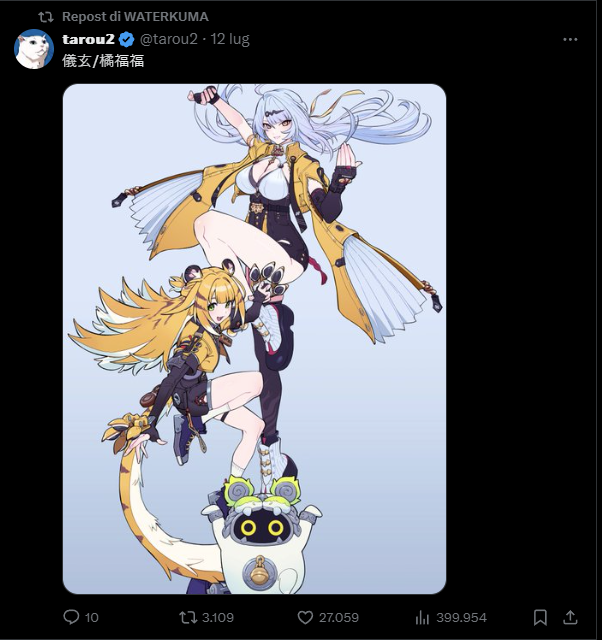Image resolution: width=602 pixels, height=640 pixels.
Task: Click the 27.059 likes count
Action: [x=339, y=618]
